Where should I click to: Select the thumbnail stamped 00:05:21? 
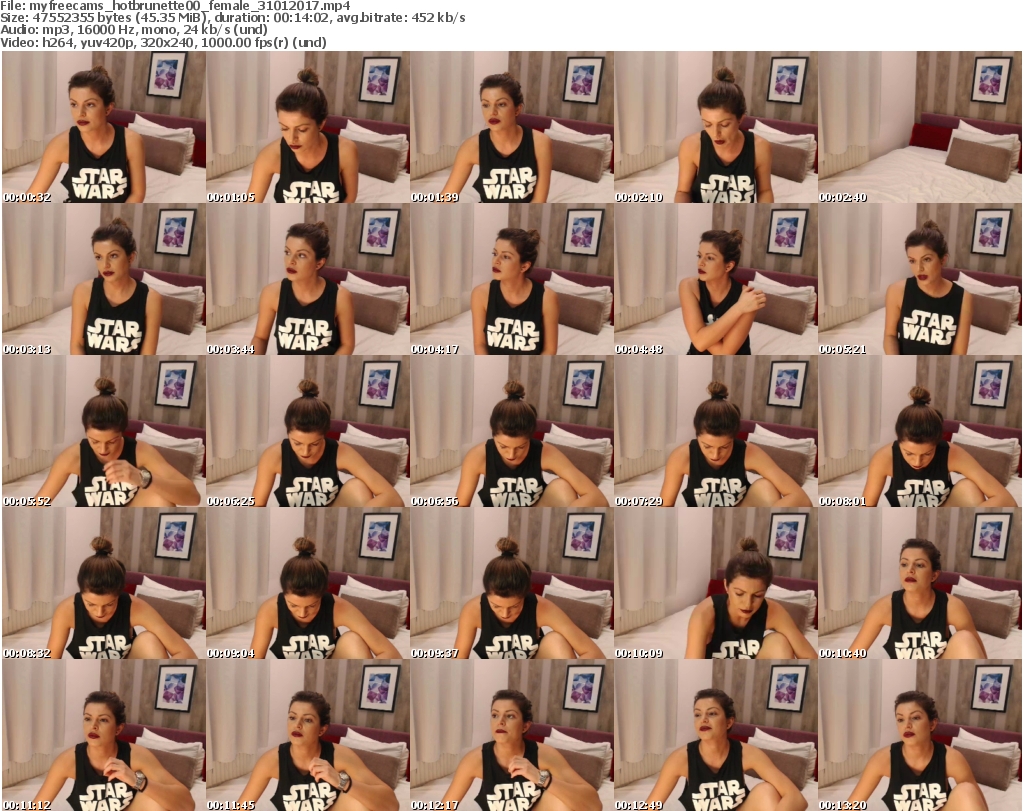[919, 279]
